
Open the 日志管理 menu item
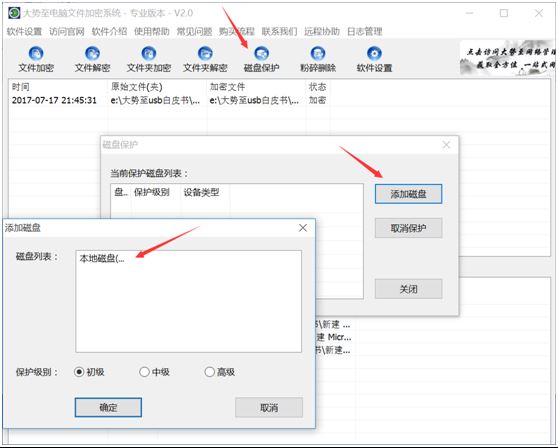coord(364,32)
